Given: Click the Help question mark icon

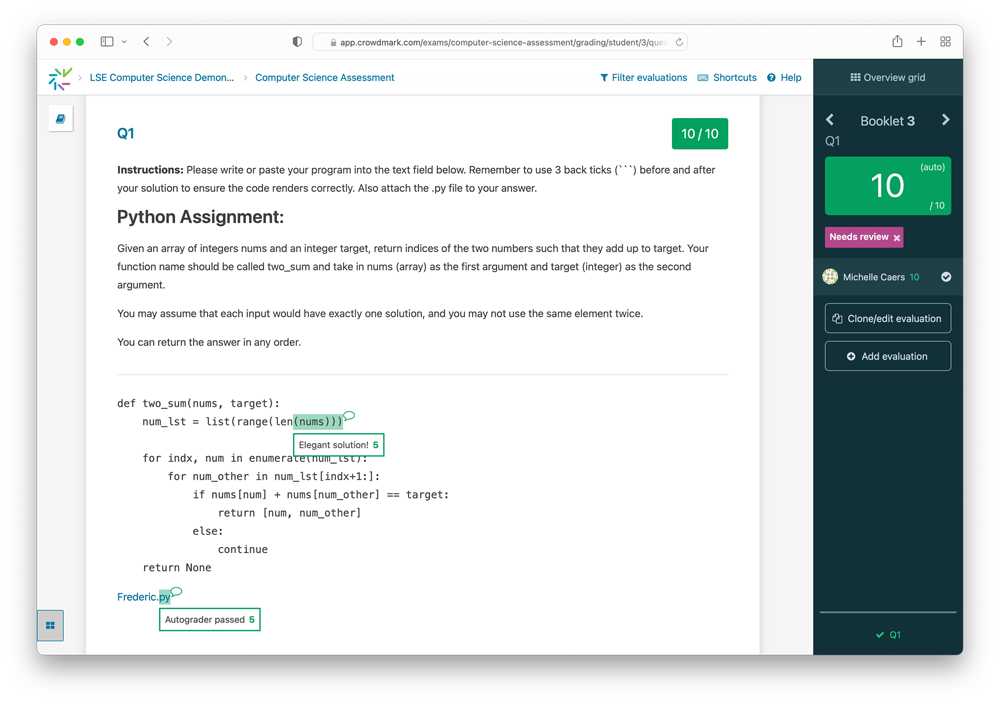Looking at the screenshot, I should point(770,77).
